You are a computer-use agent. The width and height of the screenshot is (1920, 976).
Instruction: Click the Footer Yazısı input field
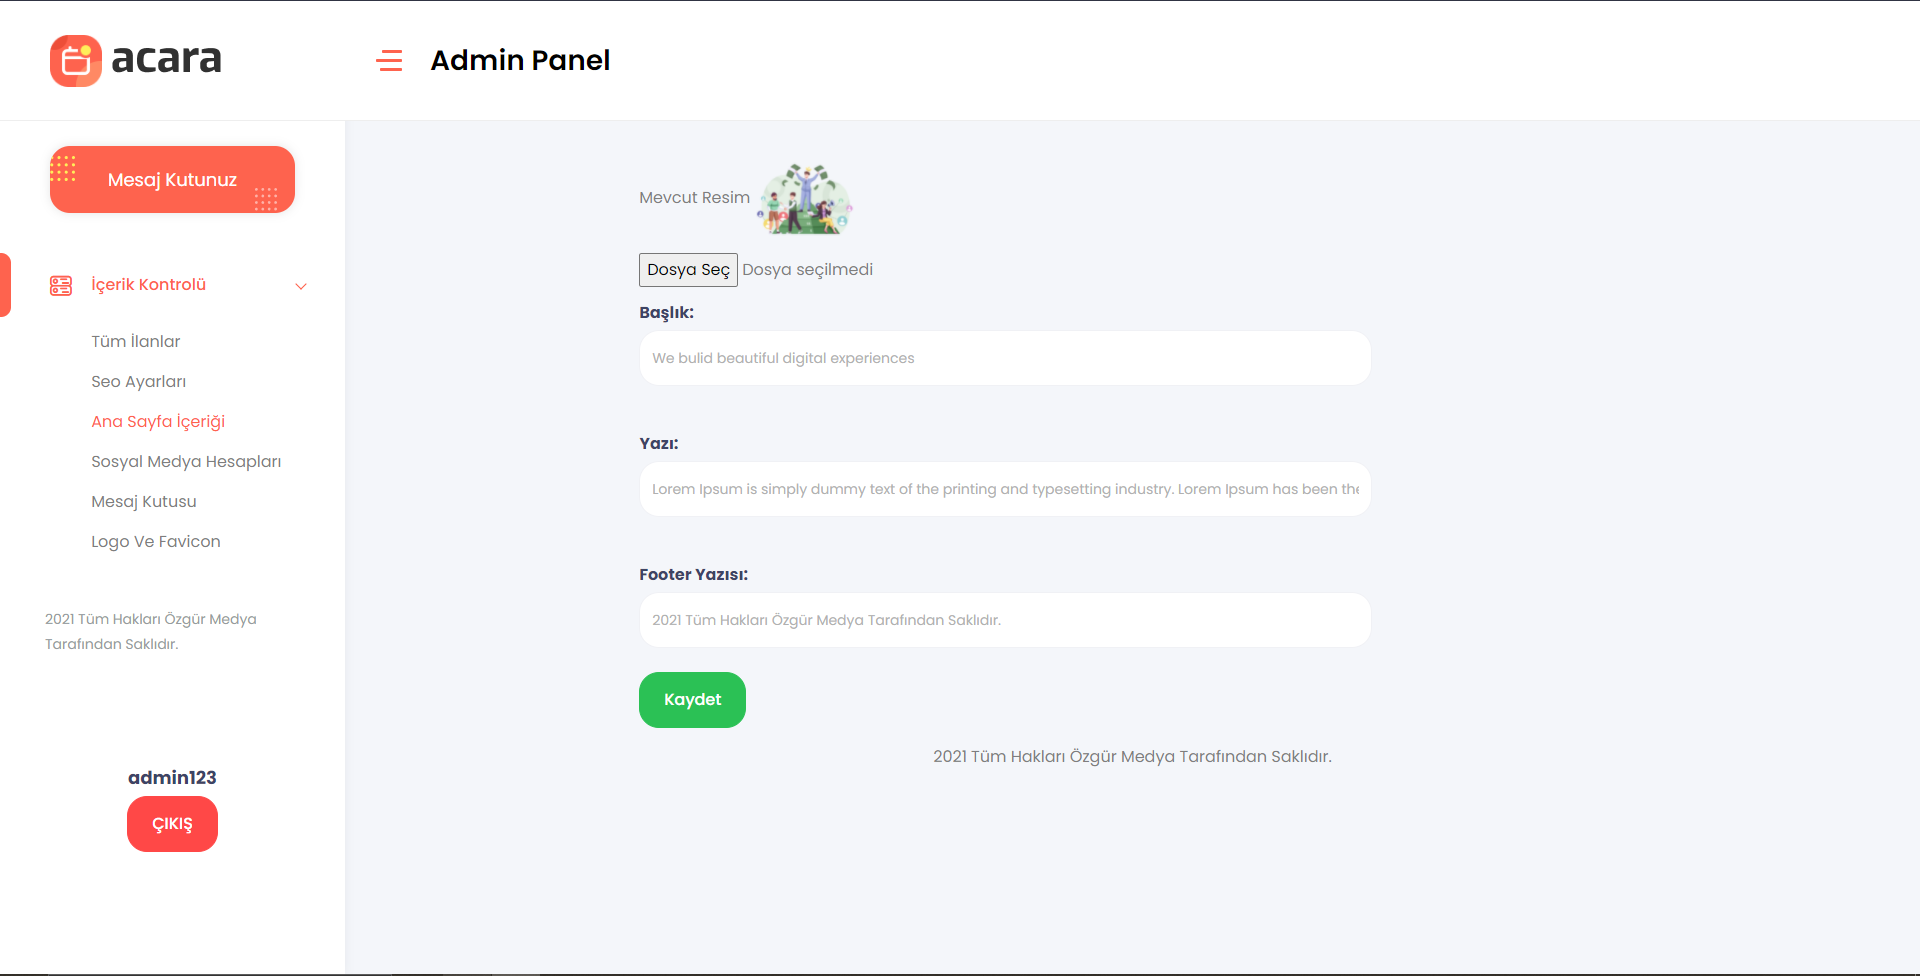tap(1005, 620)
